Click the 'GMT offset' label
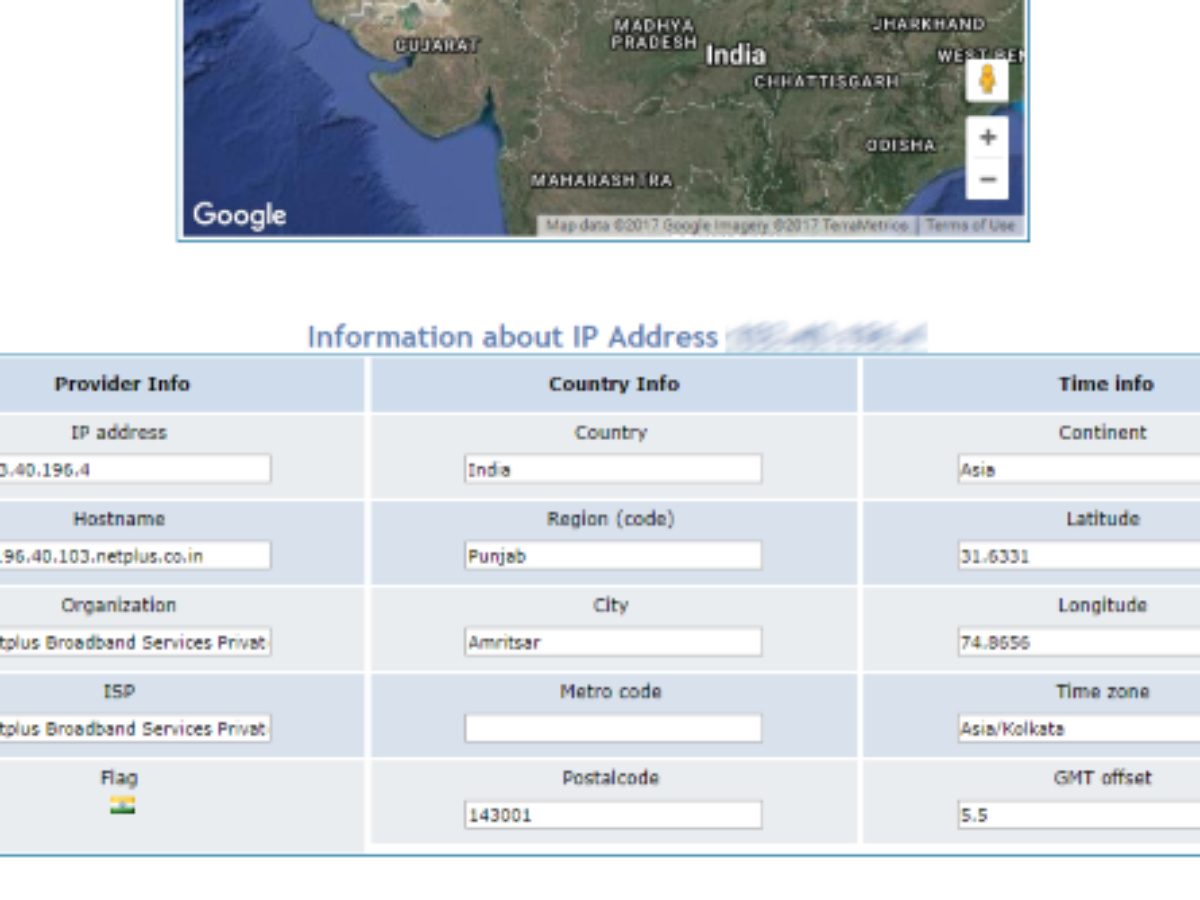 click(1103, 777)
